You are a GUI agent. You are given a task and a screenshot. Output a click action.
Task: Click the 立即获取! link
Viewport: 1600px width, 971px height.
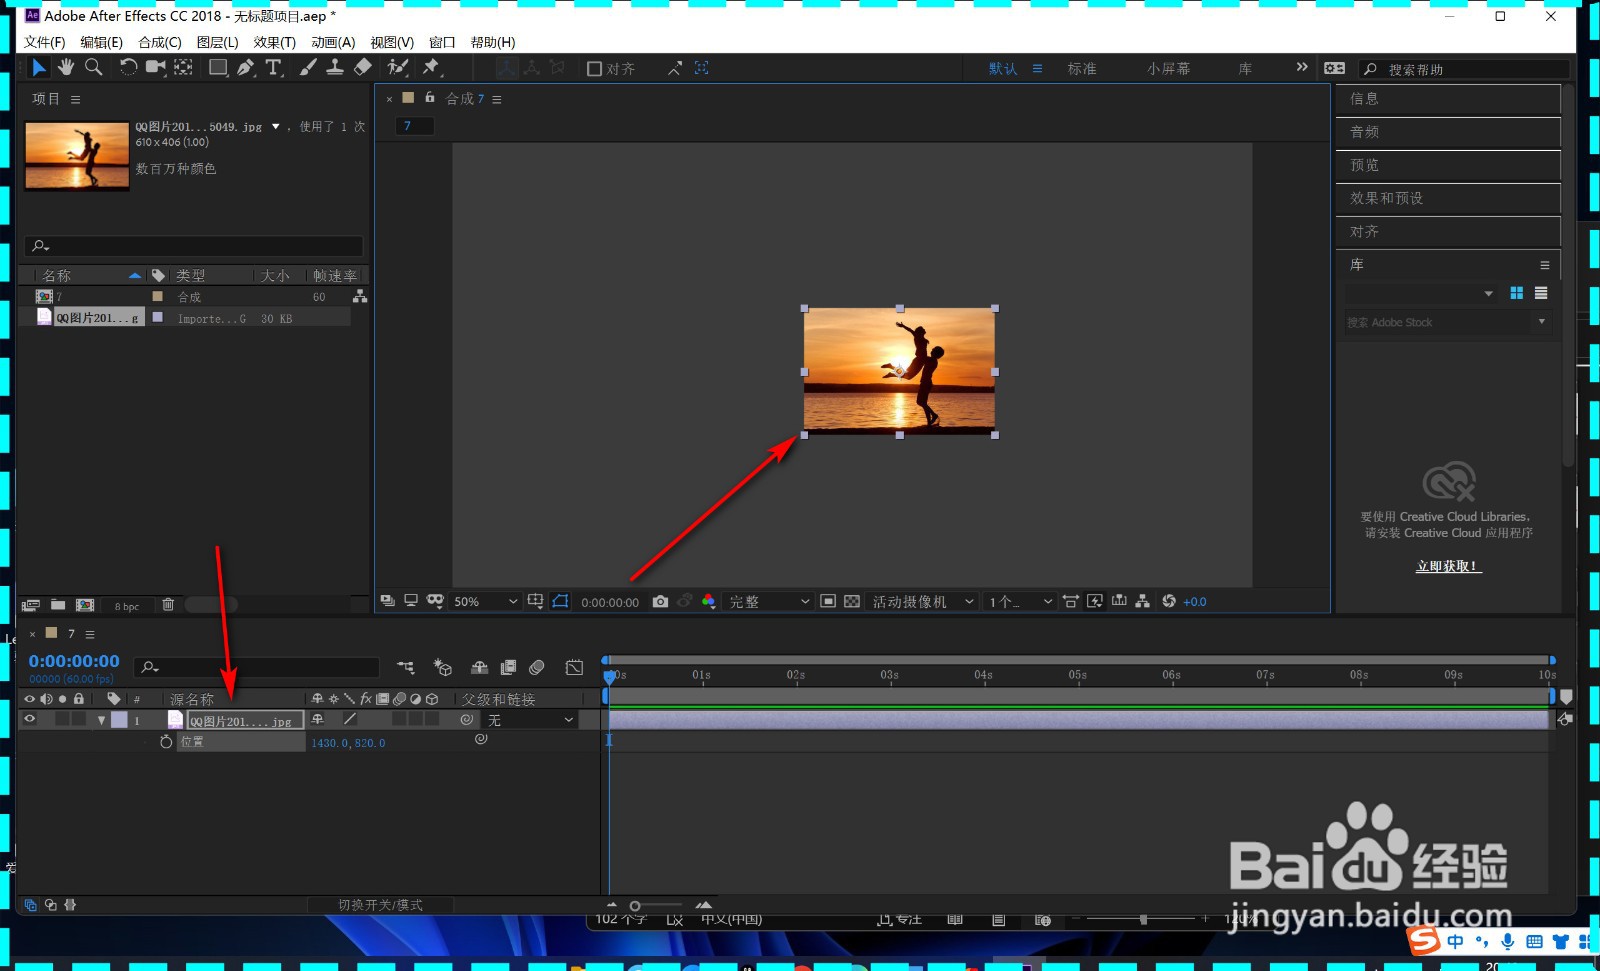pyautogui.click(x=1448, y=566)
